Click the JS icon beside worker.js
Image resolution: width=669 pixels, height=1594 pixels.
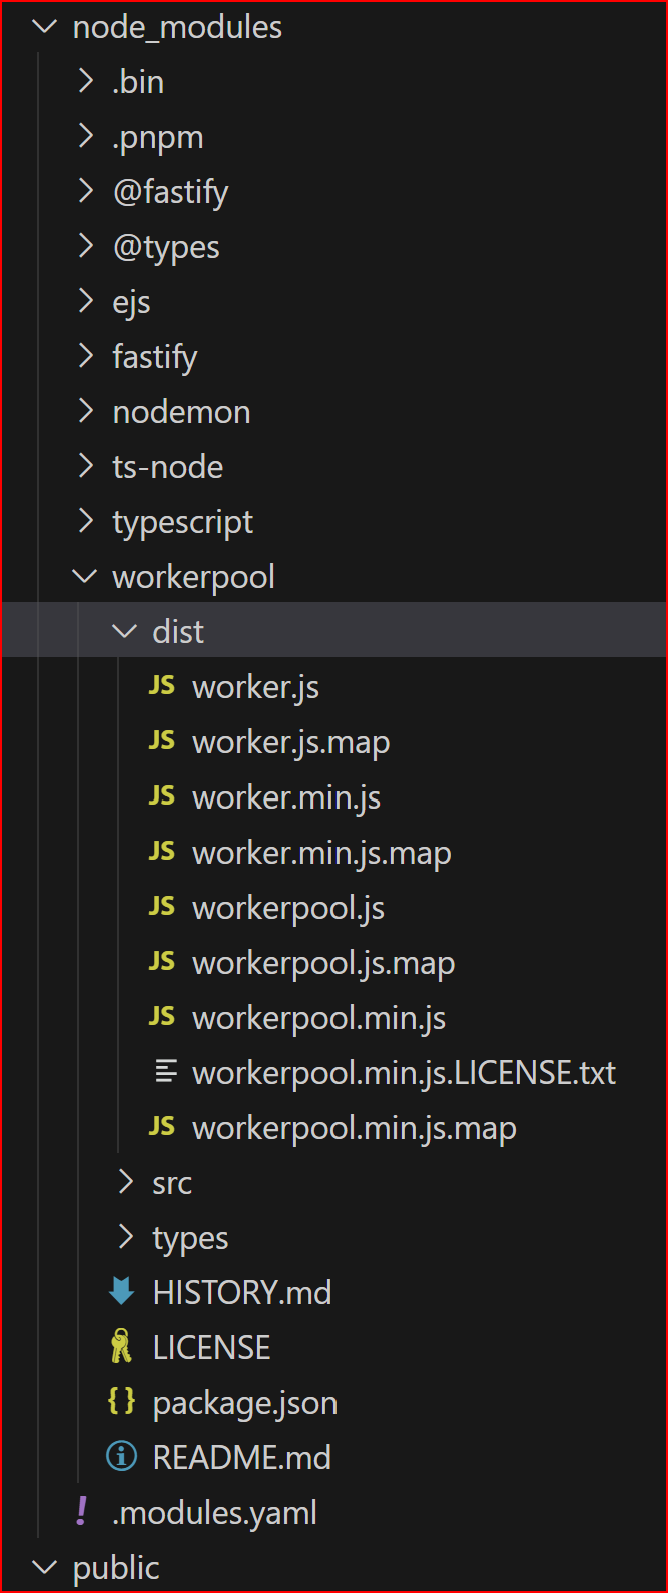point(162,686)
